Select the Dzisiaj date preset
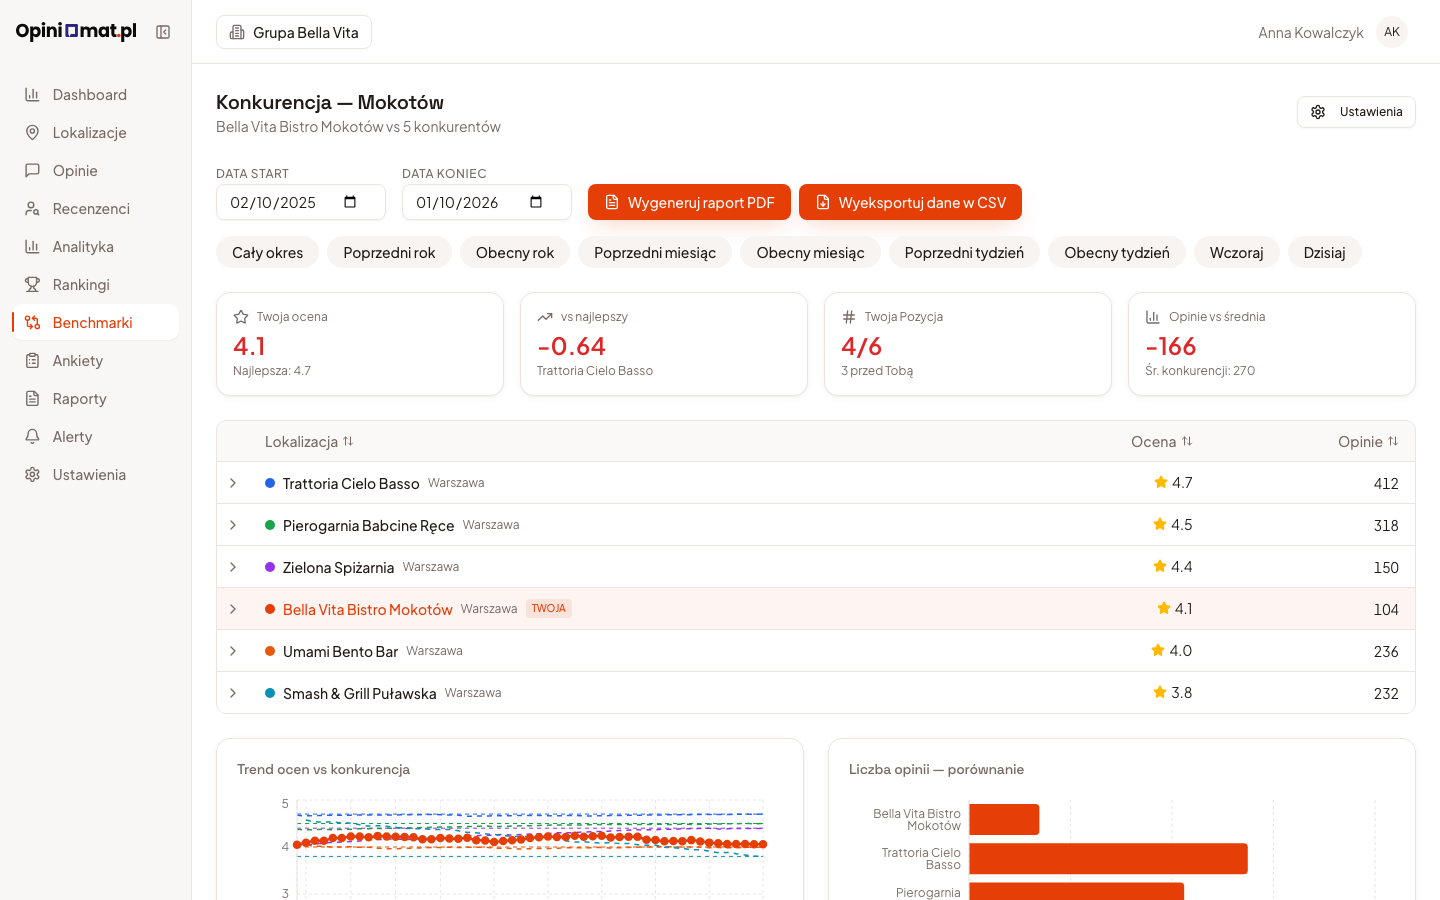Viewport: 1440px width, 900px height. pyautogui.click(x=1324, y=252)
